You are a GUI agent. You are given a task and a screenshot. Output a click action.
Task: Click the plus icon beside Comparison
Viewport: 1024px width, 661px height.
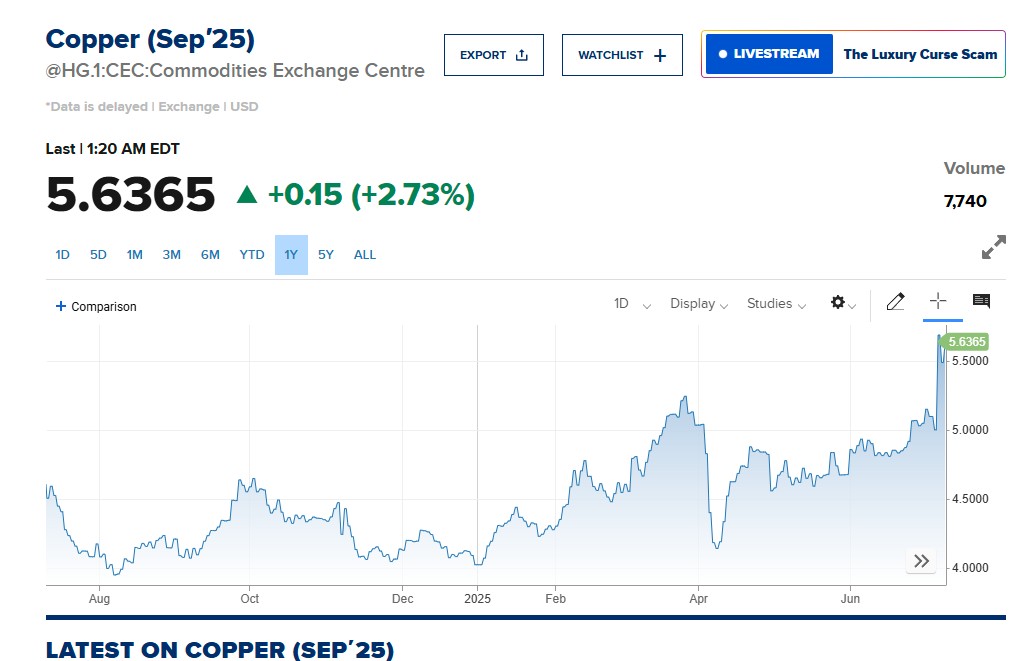click(61, 307)
